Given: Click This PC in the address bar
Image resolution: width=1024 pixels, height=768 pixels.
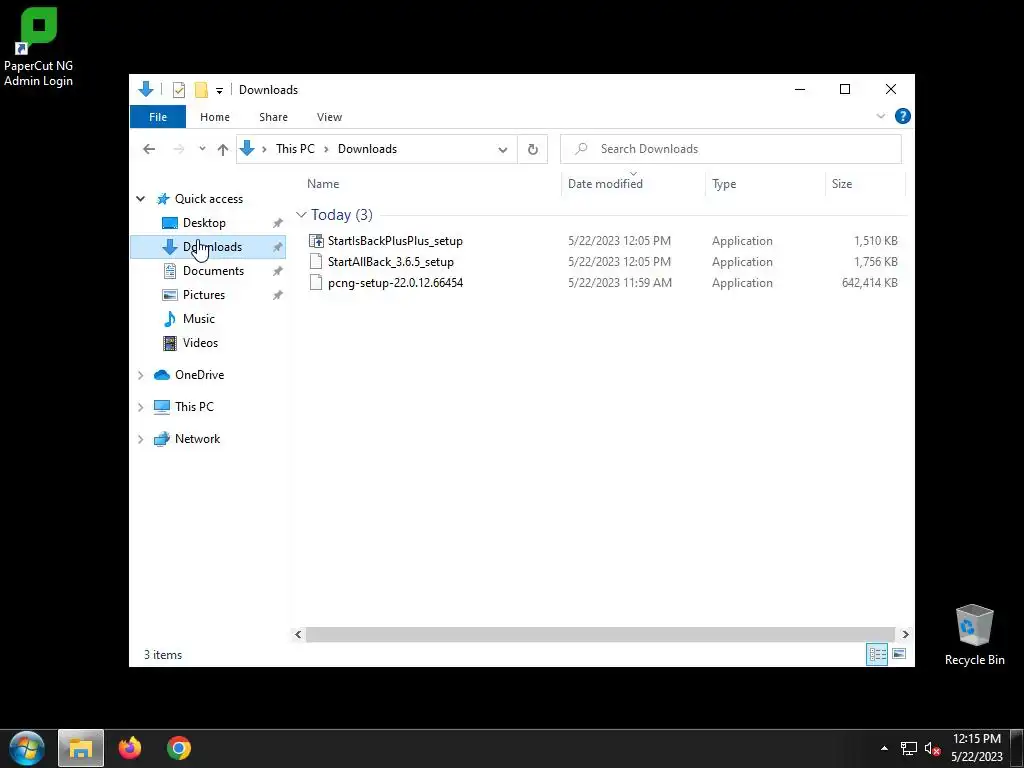Looking at the screenshot, I should tap(295, 149).
